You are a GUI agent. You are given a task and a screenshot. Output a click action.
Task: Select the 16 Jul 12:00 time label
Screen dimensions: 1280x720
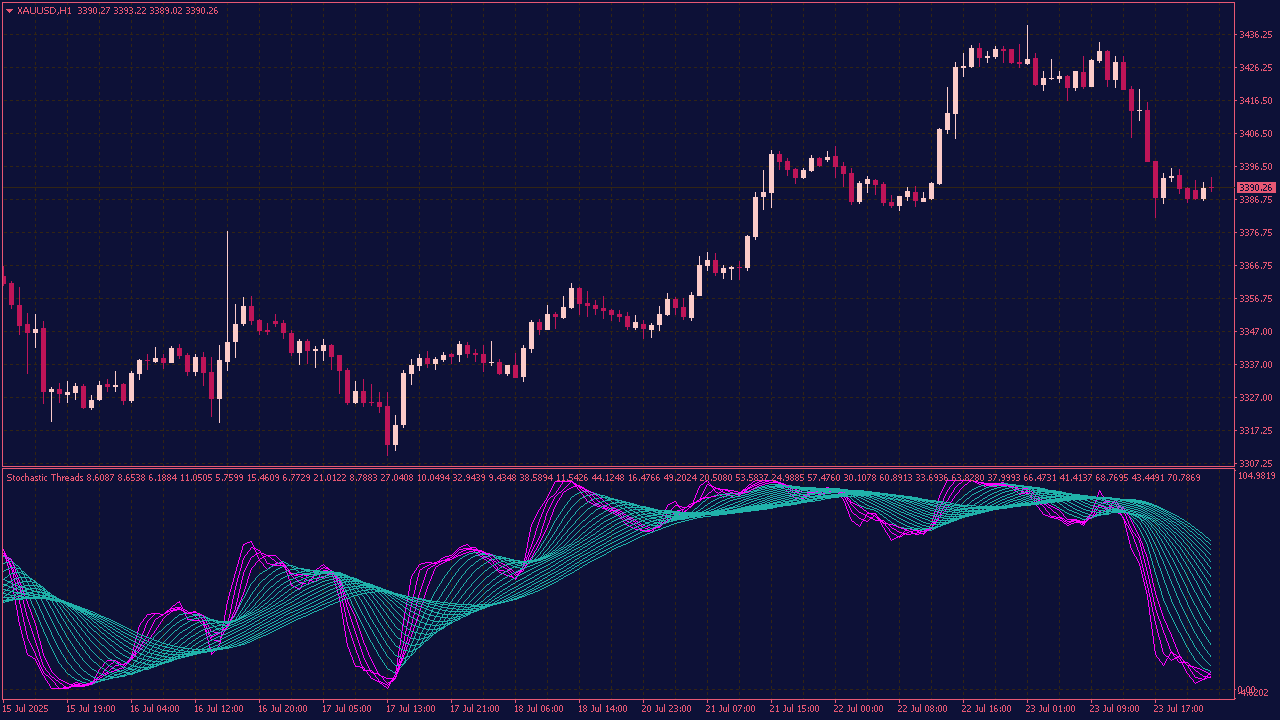click(x=218, y=709)
